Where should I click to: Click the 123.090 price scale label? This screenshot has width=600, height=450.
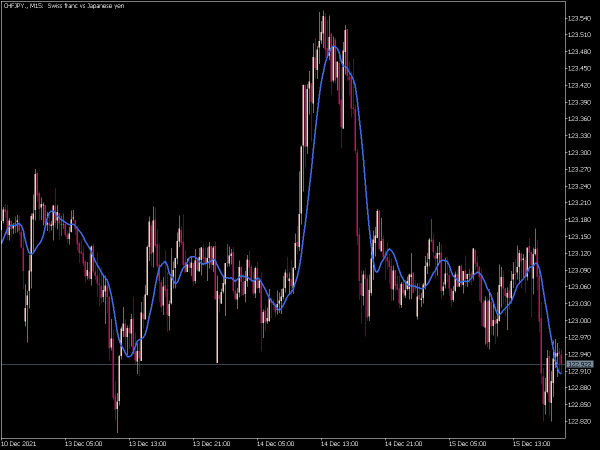(x=579, y=270)
